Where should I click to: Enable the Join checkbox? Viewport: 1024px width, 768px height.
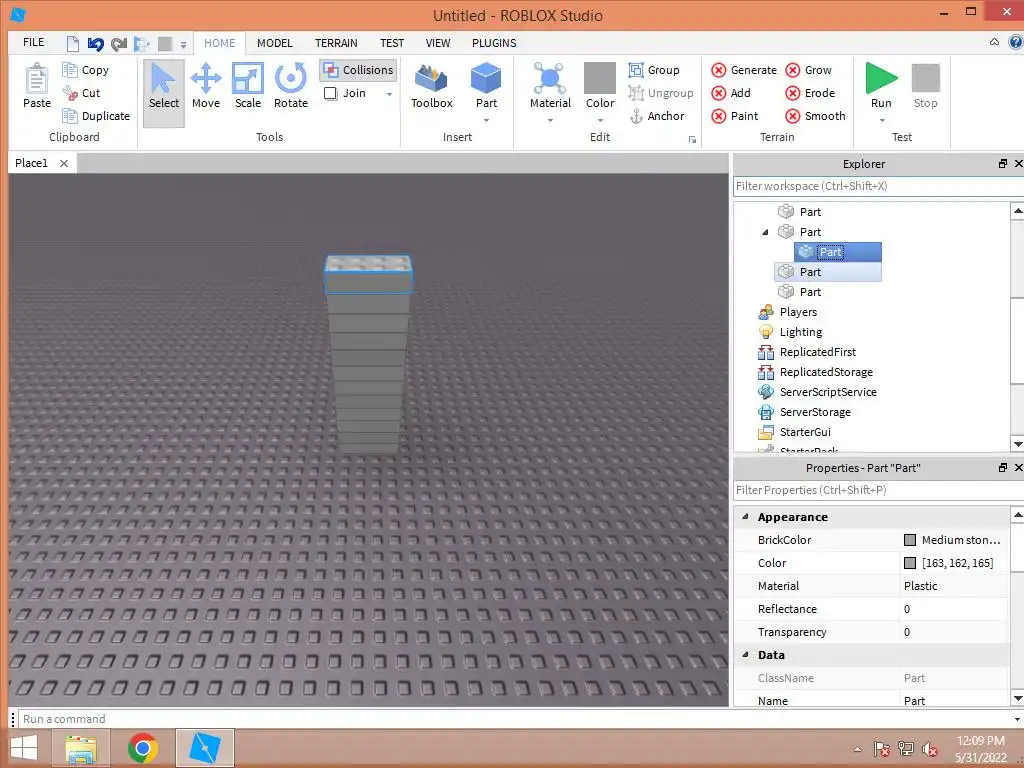click(330, 93)
